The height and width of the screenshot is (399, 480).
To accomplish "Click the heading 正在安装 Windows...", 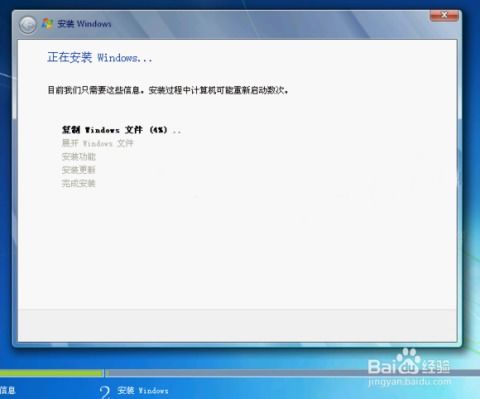I will [x=100, y=57].
